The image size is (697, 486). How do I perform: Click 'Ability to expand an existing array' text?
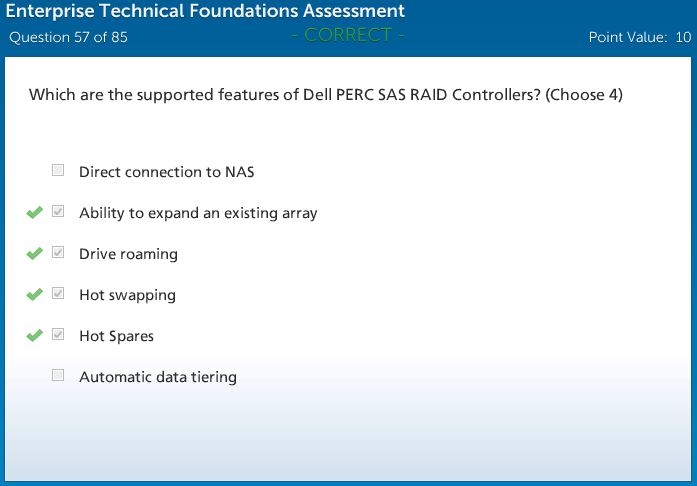coord(198,213)
